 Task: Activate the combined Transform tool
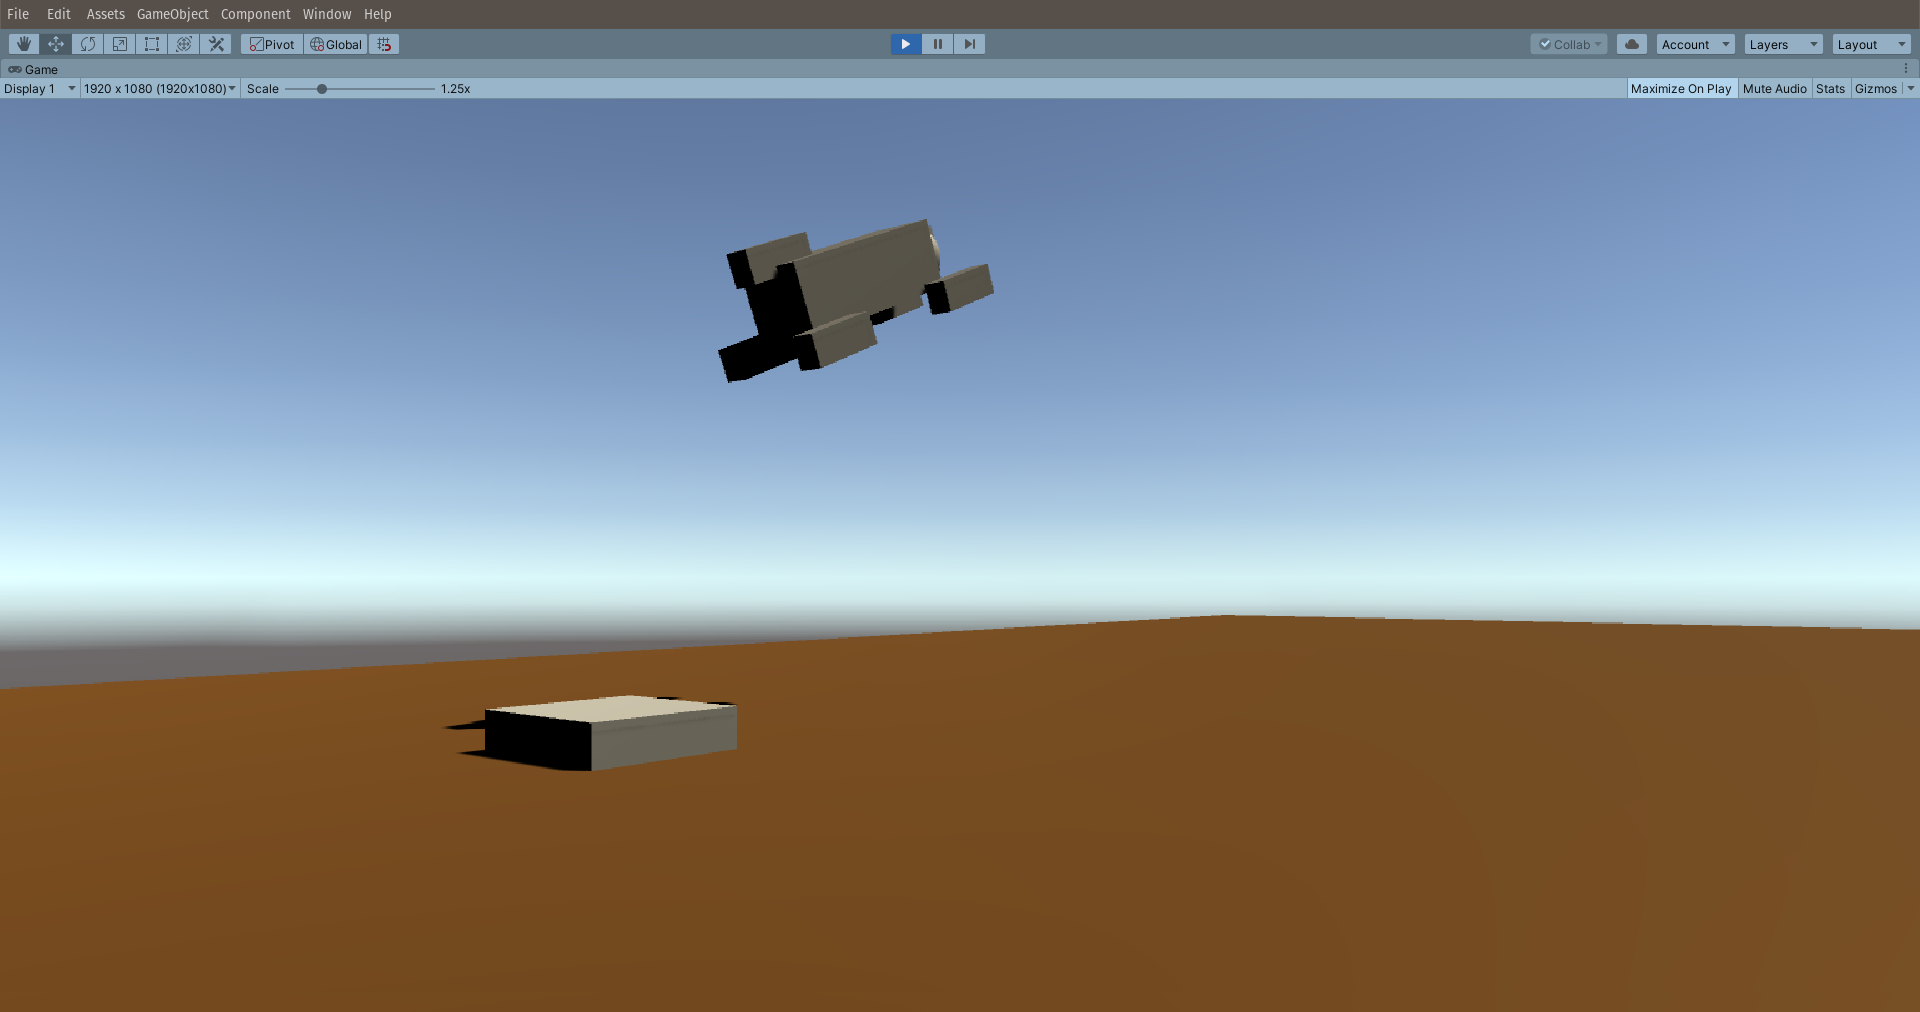coord(183,44)
